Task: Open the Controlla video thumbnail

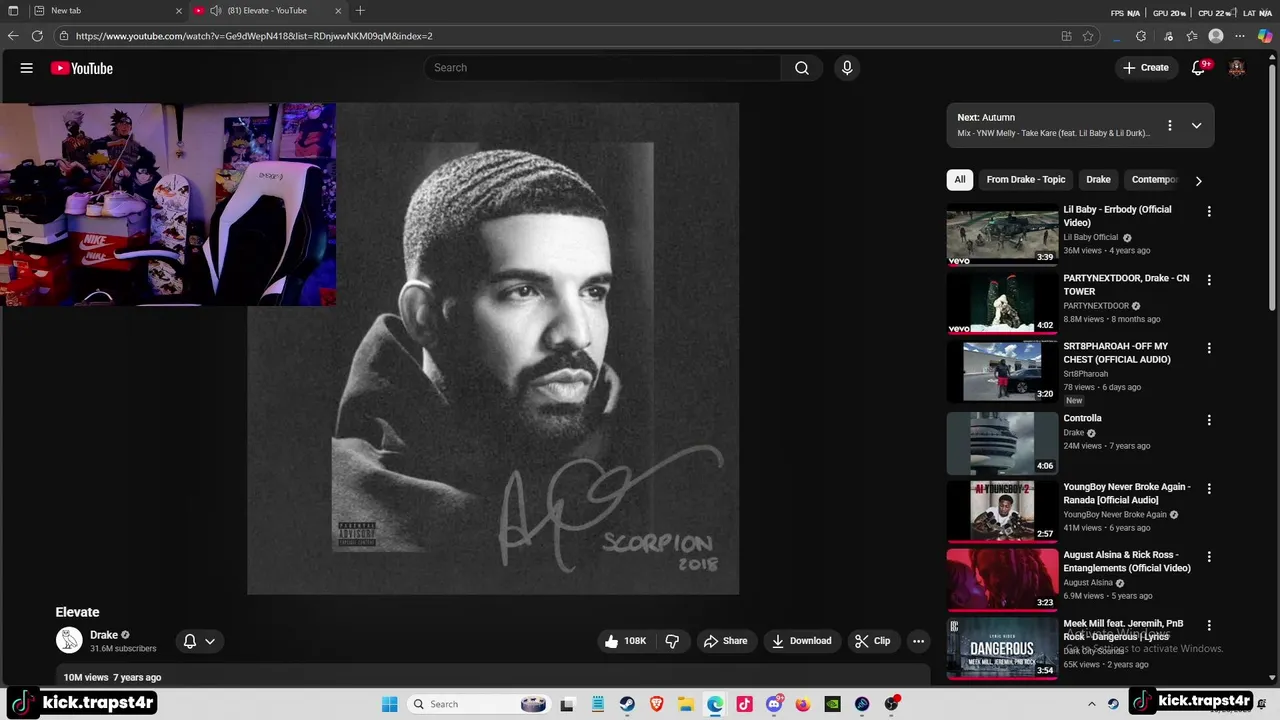Action: click(1002, 443)
